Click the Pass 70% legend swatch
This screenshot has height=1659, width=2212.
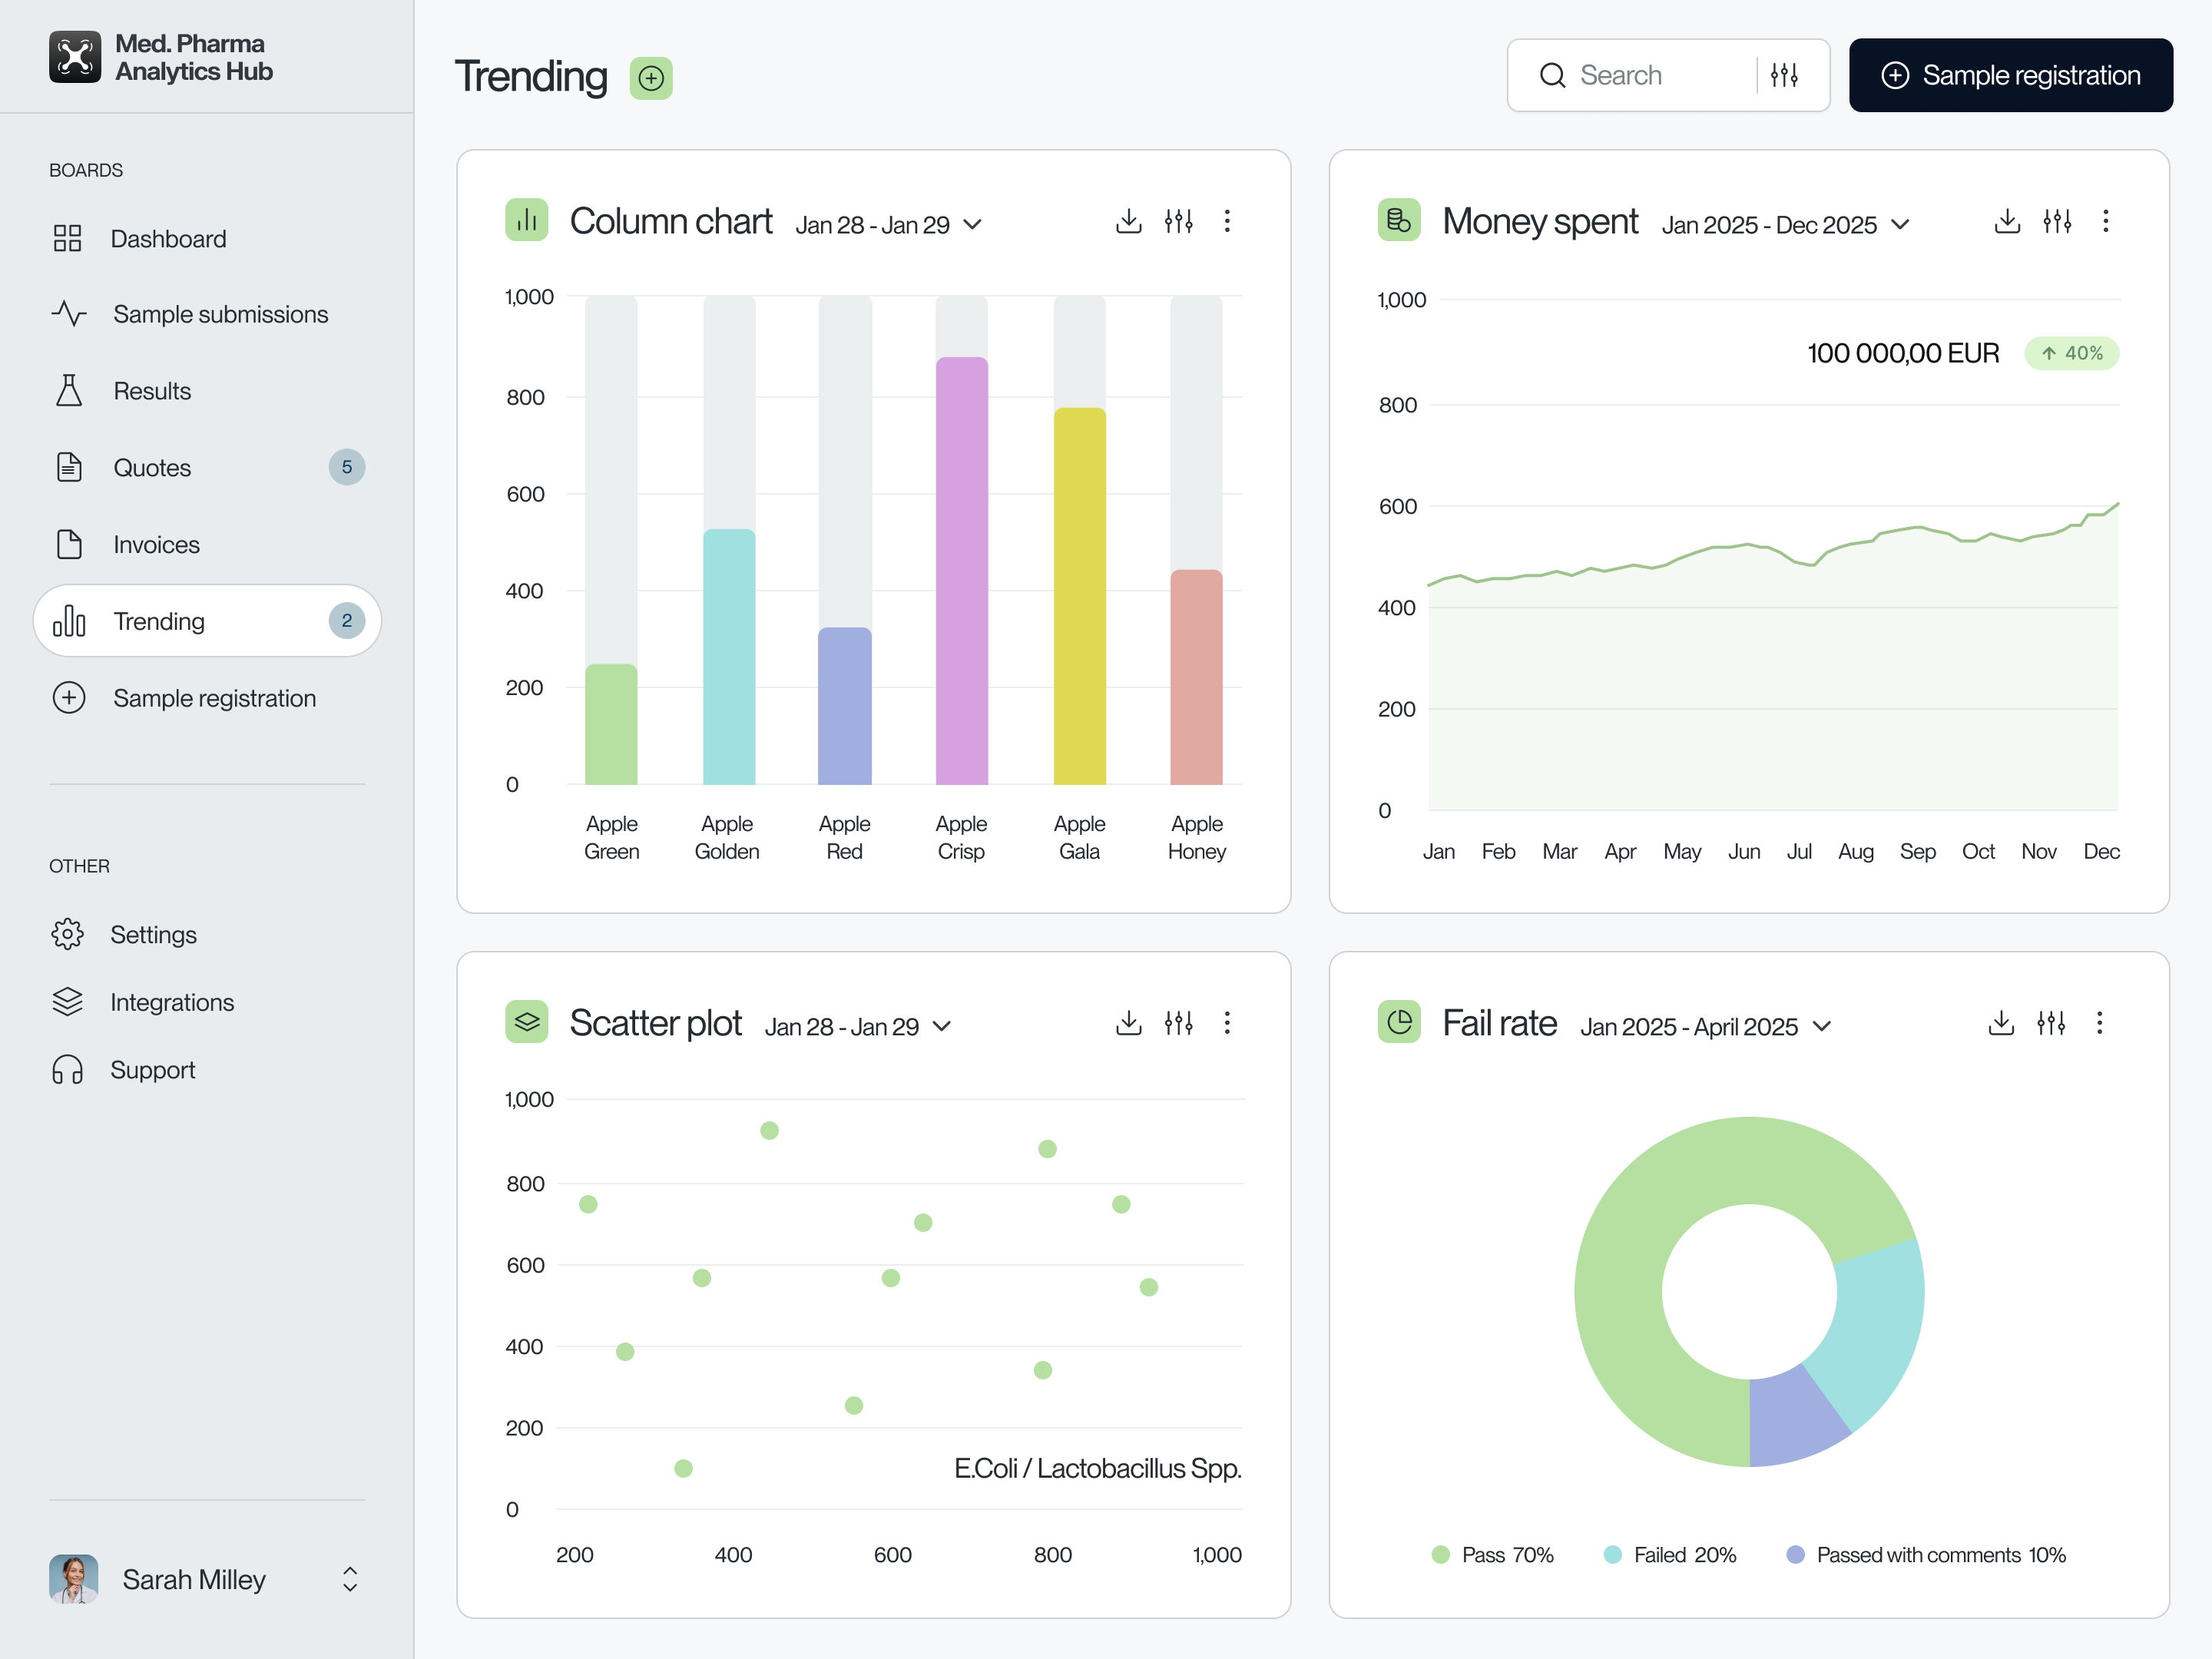(1440, 1554)
